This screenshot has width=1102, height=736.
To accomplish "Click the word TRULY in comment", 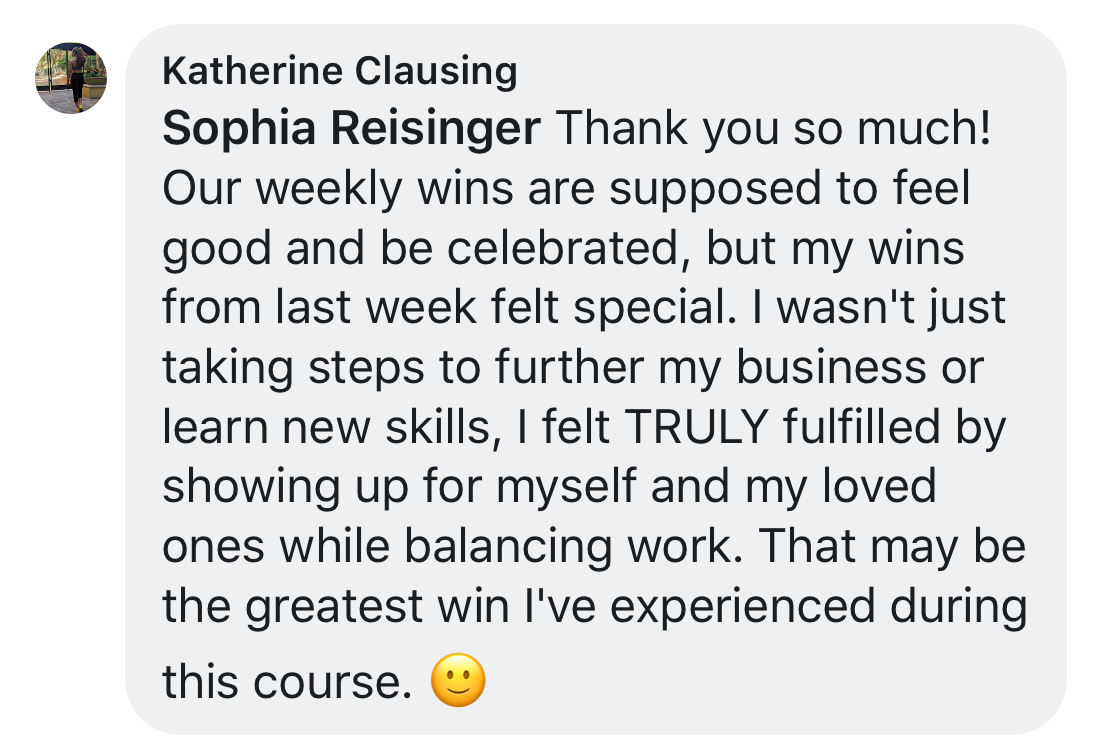I will [695, 427].
